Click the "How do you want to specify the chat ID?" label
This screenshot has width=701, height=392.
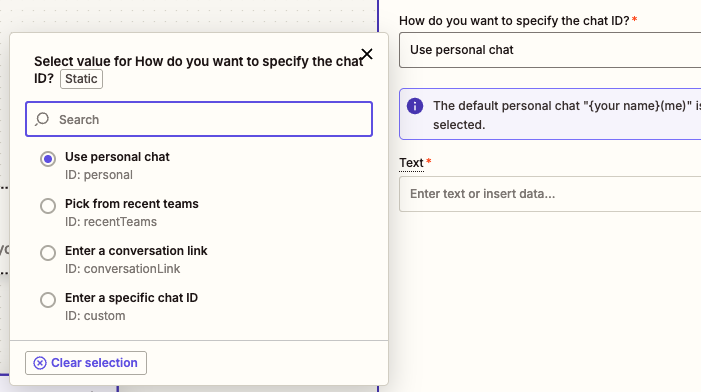(x=514, y=21)
